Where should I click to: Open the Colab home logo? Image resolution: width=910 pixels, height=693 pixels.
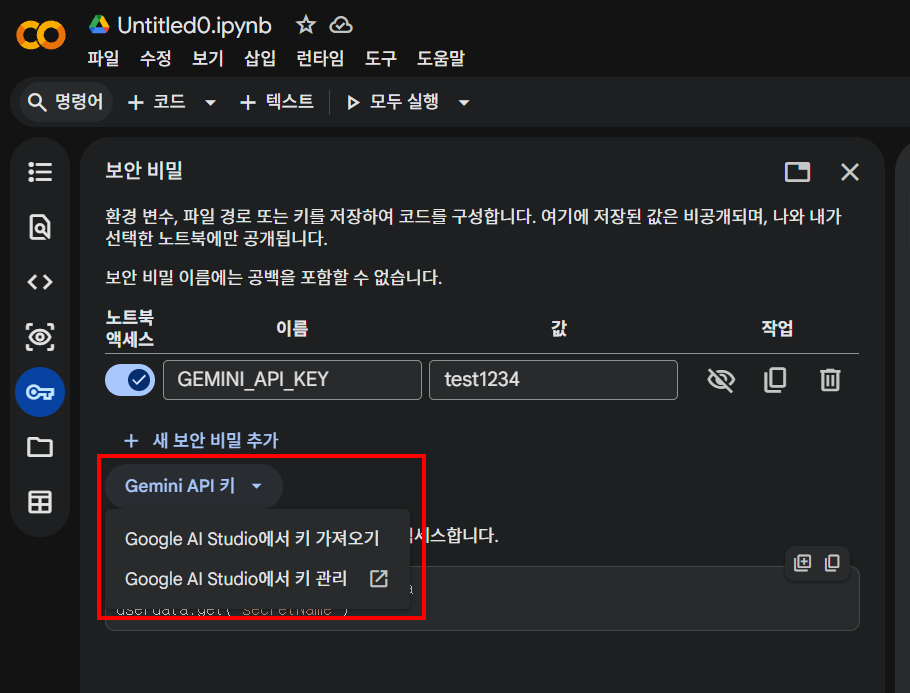(x=41, y=35)
